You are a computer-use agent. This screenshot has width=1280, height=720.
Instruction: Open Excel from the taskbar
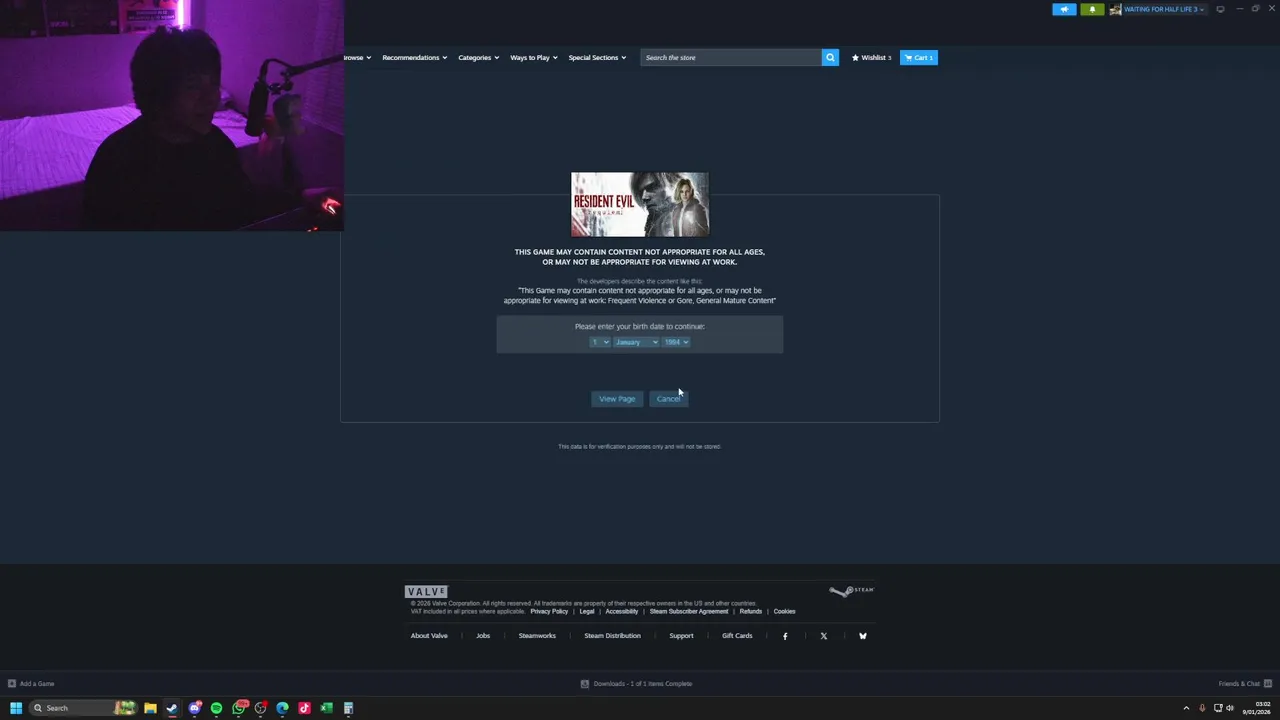(x=326, y=708)
